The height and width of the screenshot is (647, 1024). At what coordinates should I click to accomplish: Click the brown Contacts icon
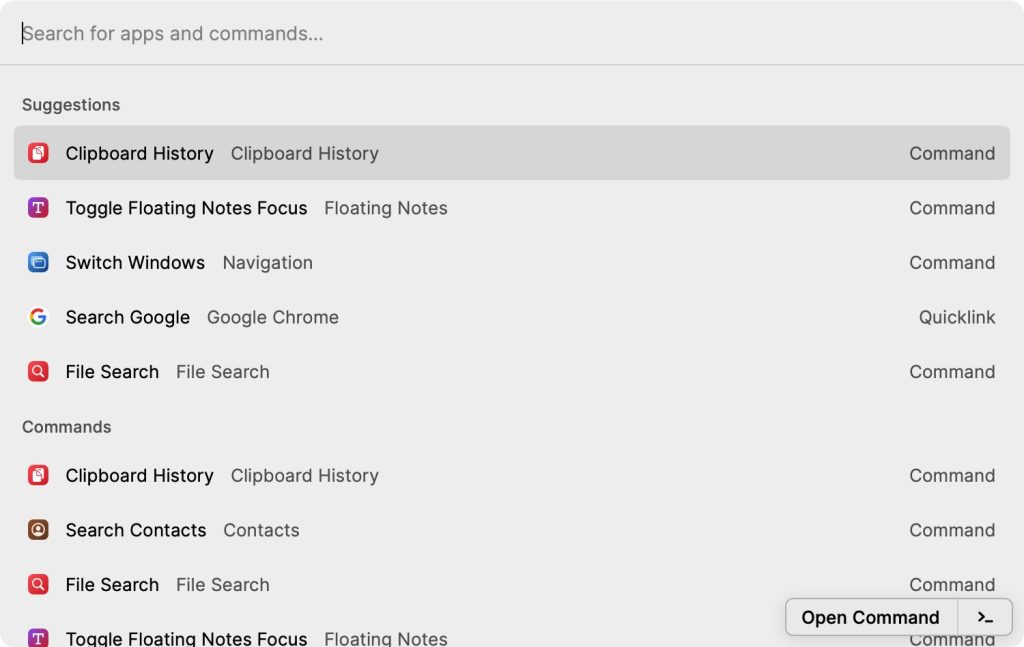(38, 530)
